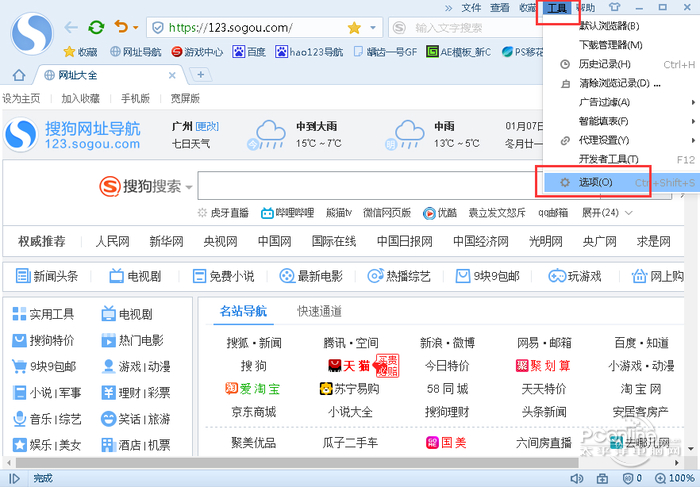Viewport: 700px width, 487px height.
Task: Open the hao123导航 bookmark
Action: [x=309, y=52]
